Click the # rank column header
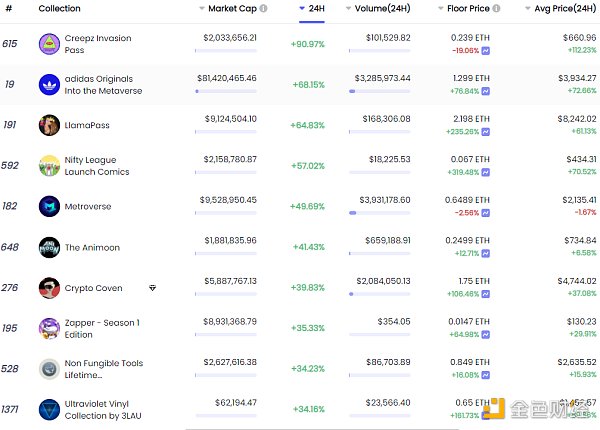The width and height of the screenshot is (600, 430). [x=9, y=9]
